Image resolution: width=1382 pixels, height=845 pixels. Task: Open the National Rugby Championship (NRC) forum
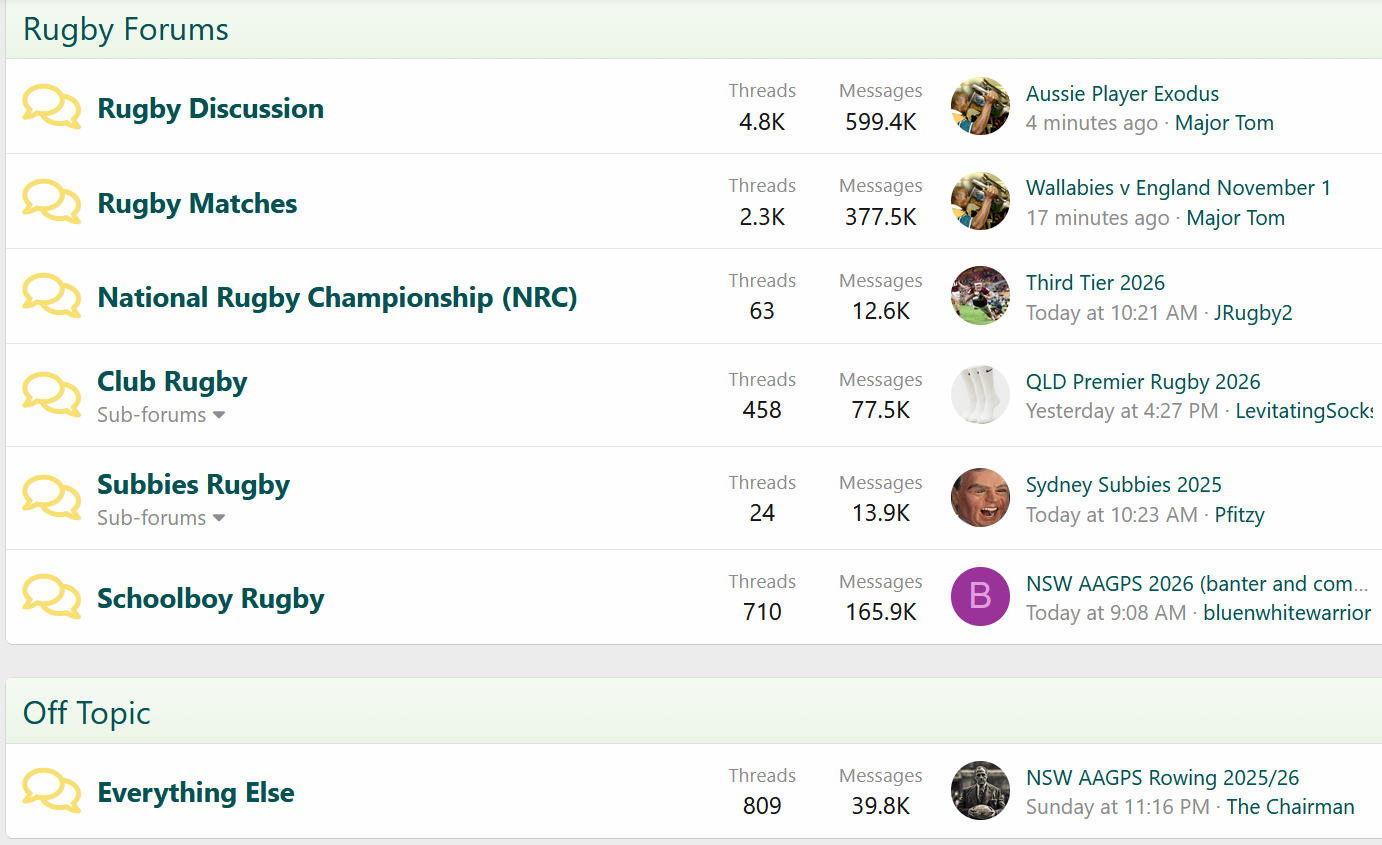coord(337,298)
